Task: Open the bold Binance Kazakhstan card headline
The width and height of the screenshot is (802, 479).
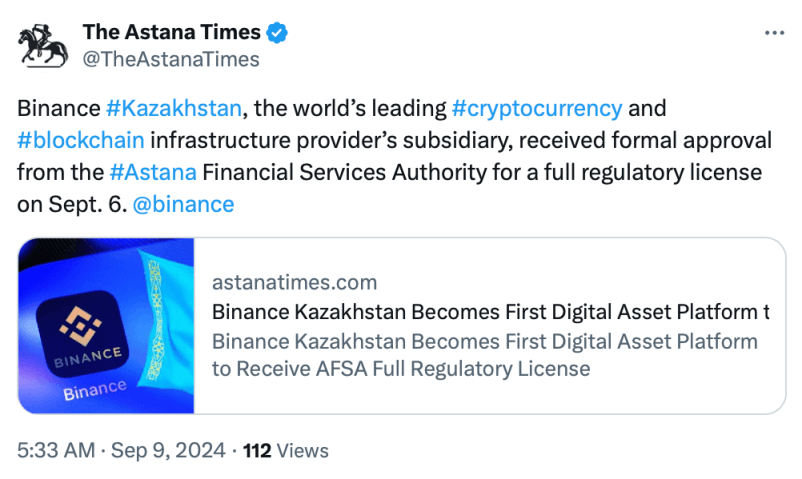Action: click(x=490, y=311)
